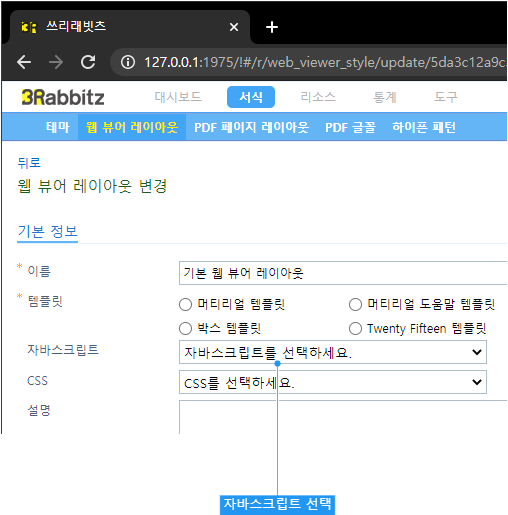508x515 pixels.
Task: Select the 머티리얼 도움말 템플릿 radio button
Action: [x=355, y=304]
